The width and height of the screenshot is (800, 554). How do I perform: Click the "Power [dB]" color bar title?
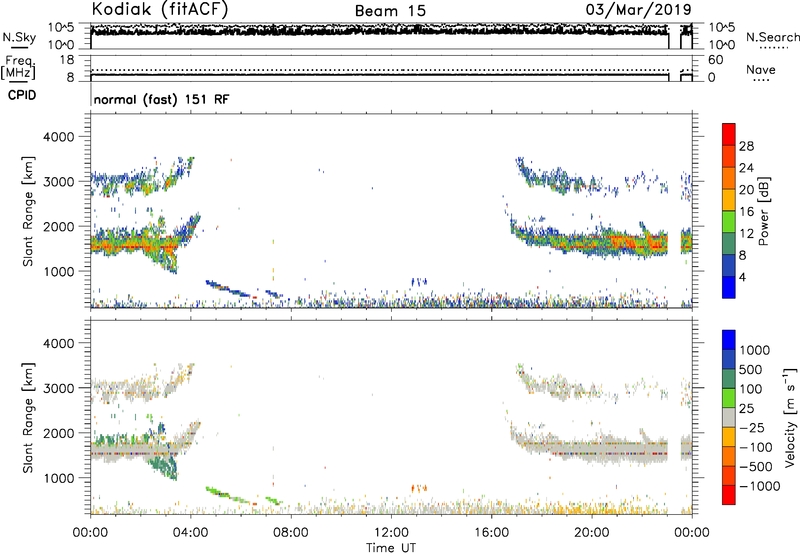[763, 211]
